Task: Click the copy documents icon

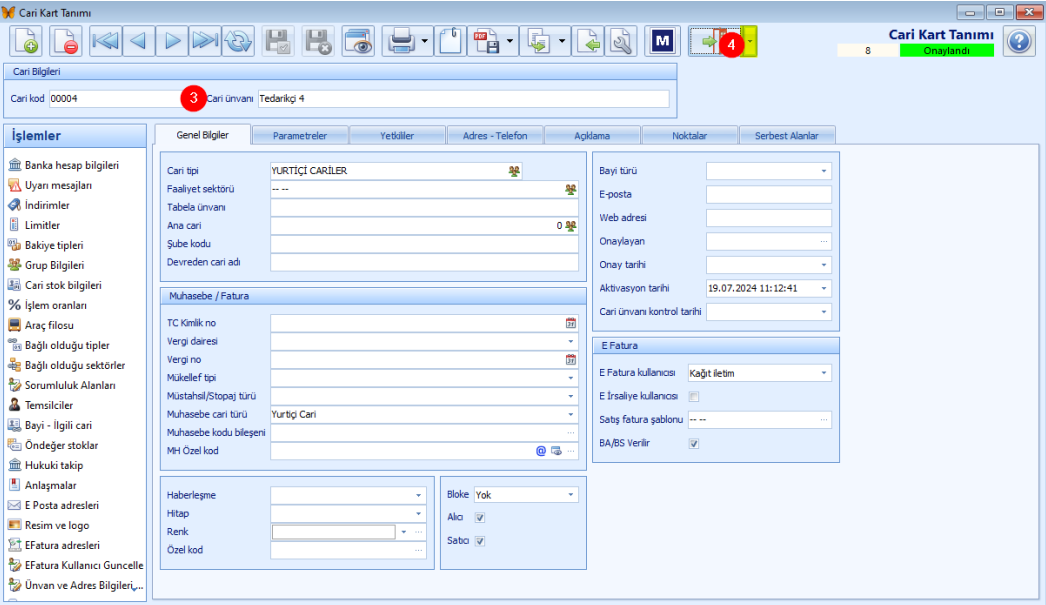Action: click(538, 41)
